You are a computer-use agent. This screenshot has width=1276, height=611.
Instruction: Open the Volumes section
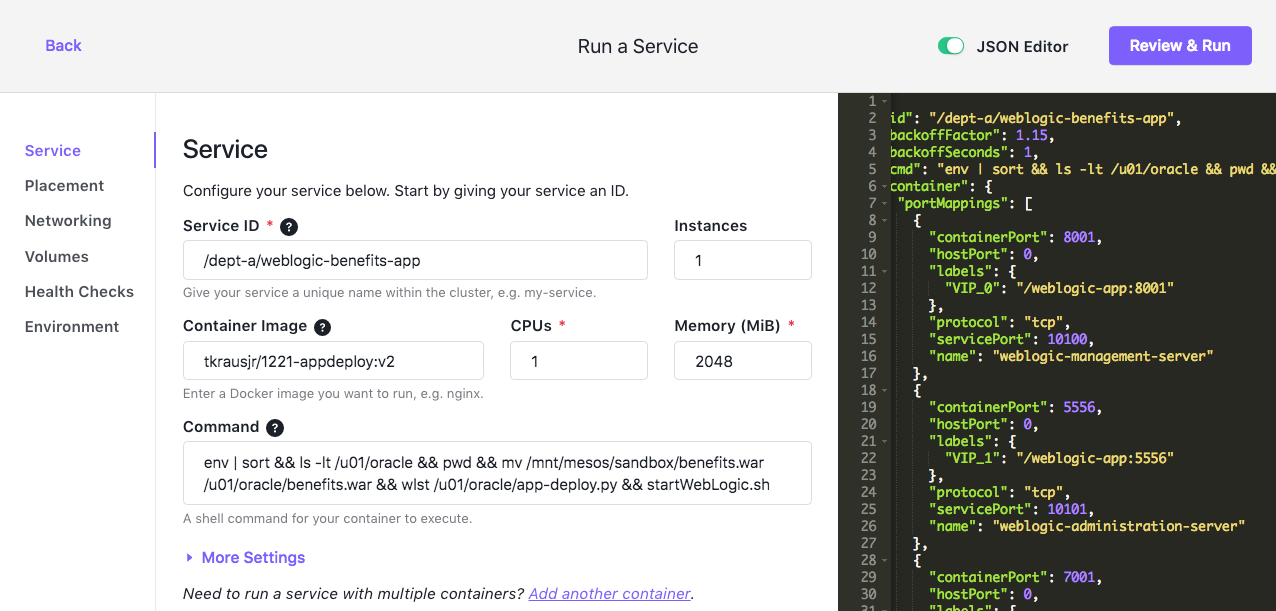[x=57, y=257]
